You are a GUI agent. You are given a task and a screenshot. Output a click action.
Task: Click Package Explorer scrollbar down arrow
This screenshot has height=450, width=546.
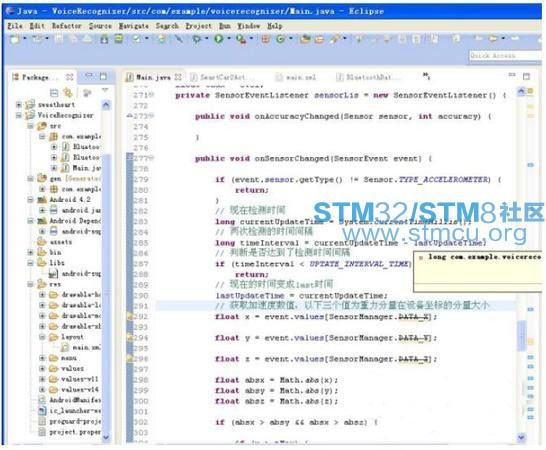[x=106, y=437]
